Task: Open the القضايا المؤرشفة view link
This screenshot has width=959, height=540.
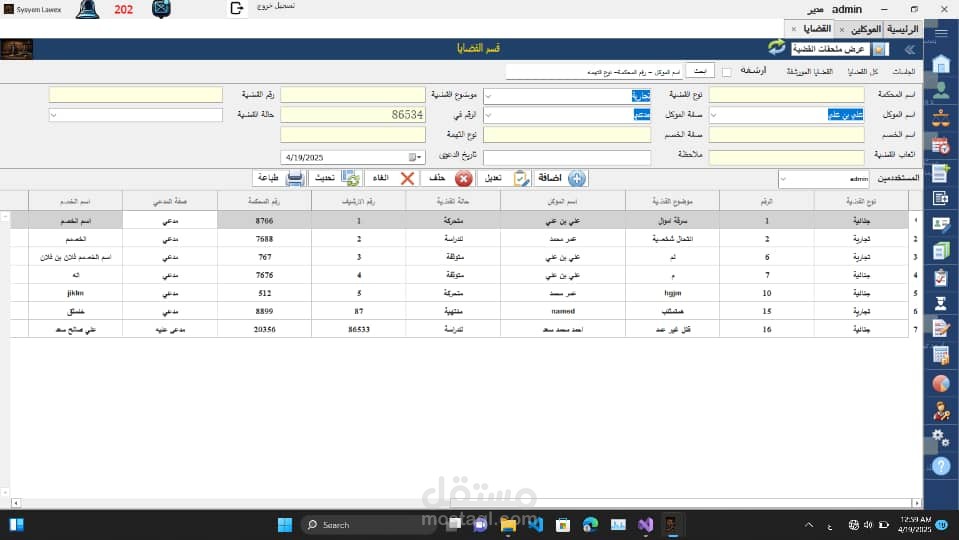Action: click(x=809, y=72)
